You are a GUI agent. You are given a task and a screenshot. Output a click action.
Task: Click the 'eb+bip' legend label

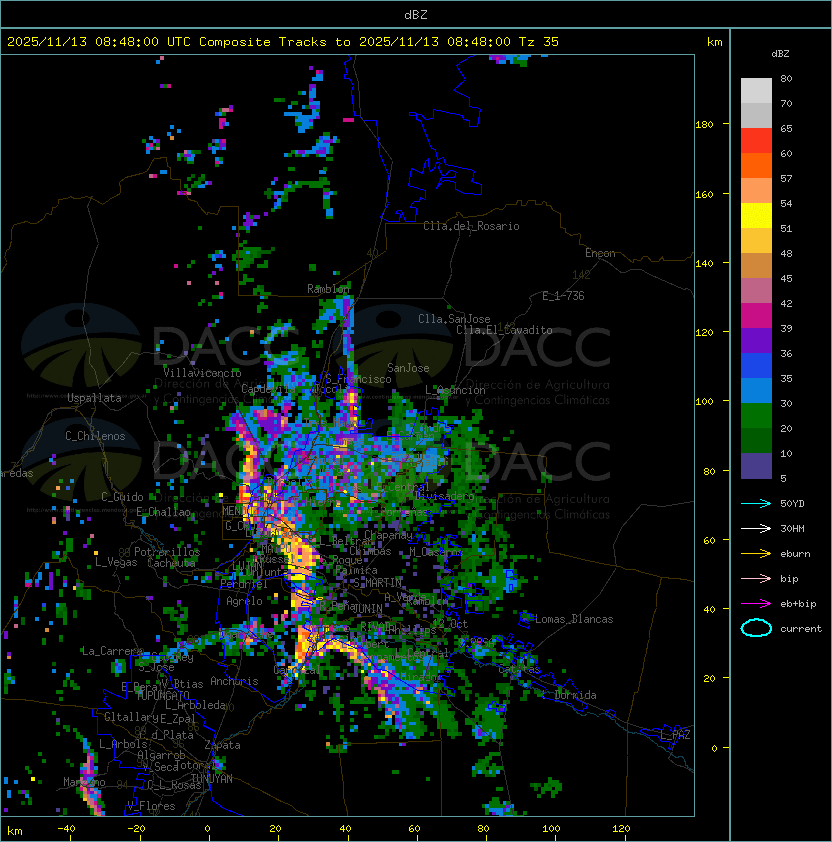[798, 604]
